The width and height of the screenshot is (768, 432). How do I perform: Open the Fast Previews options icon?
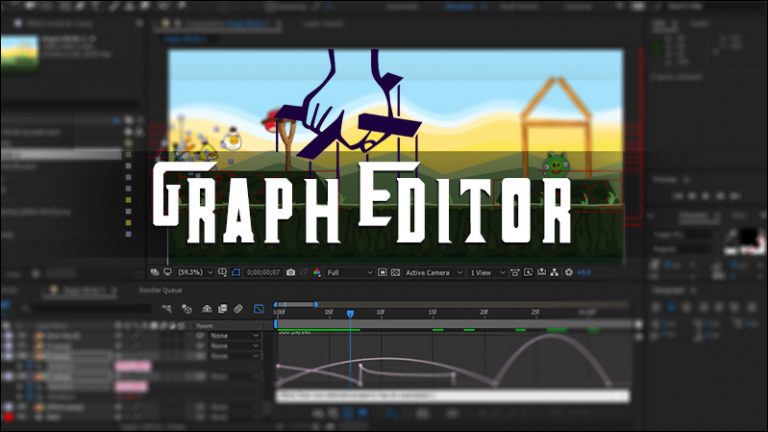(x=528, y=272)
